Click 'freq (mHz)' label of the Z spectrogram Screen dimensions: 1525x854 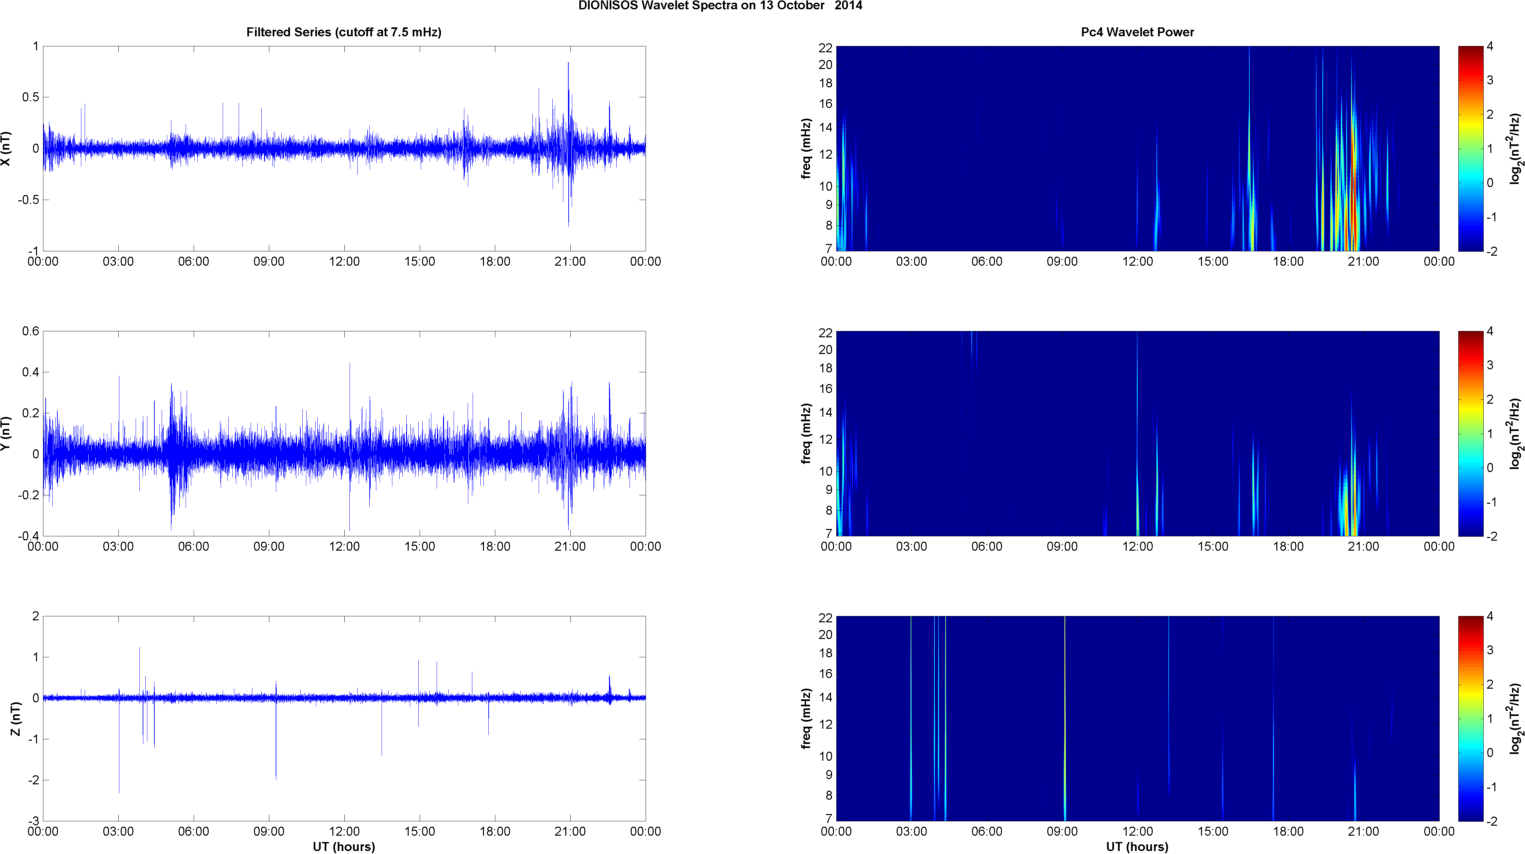pos(806,718)
